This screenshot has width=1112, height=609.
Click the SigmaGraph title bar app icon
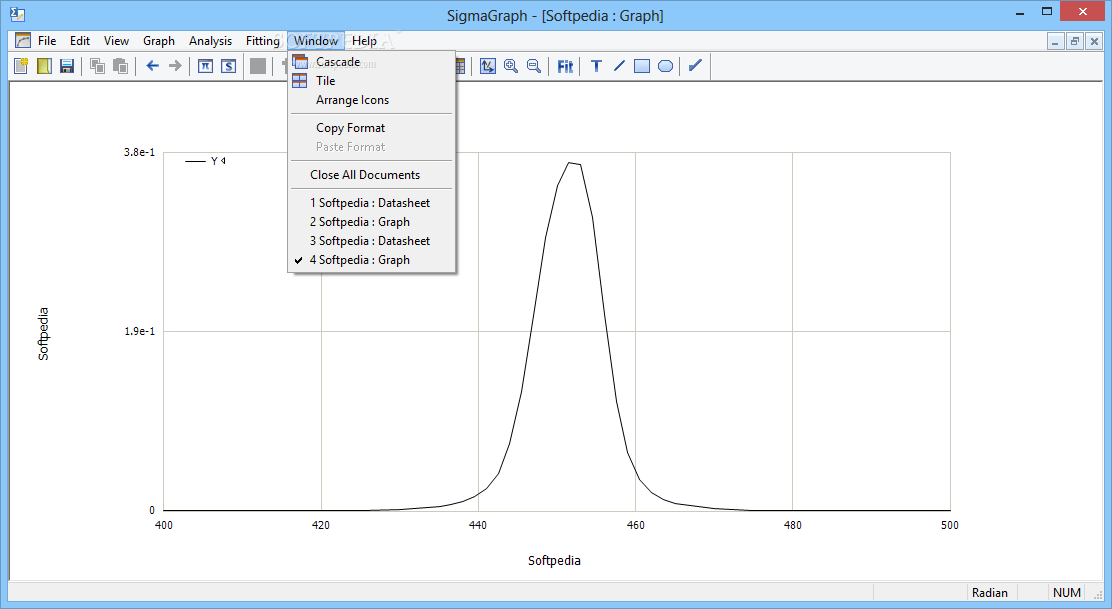pyautogui.click(x=18, y=14)
